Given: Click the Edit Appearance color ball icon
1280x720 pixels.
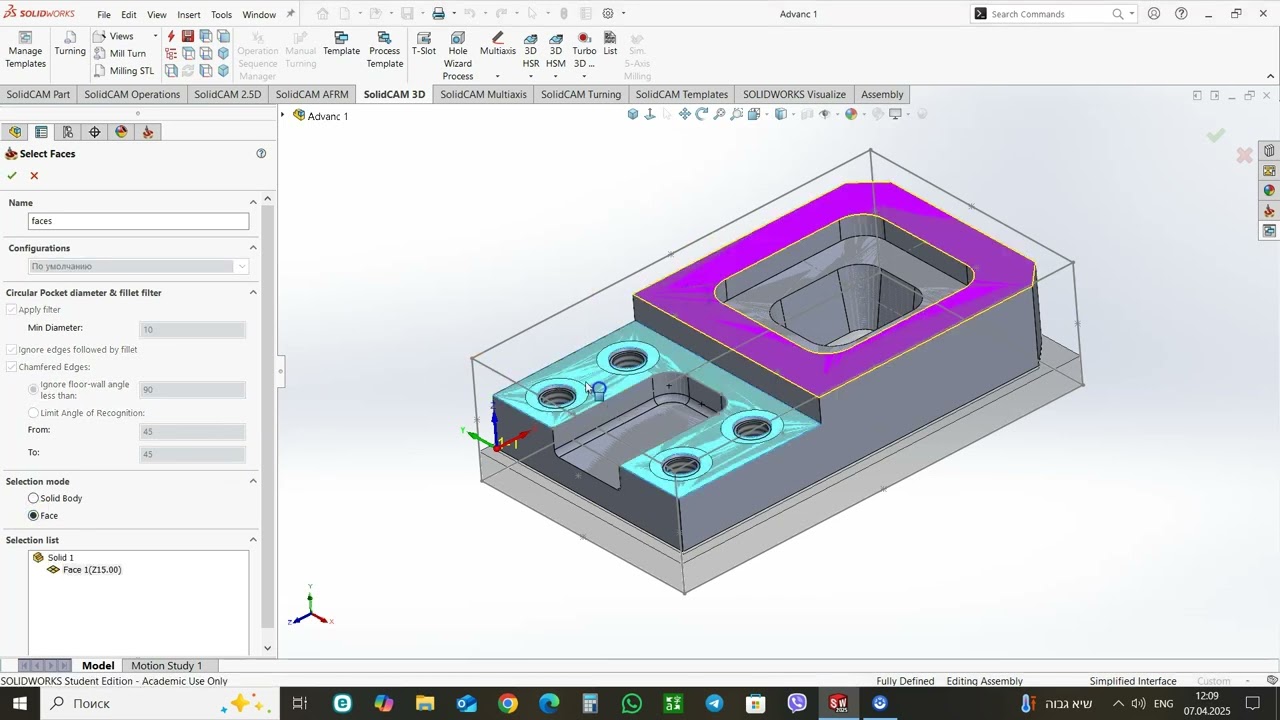Looking at the screenshot, I should (851, 114).
